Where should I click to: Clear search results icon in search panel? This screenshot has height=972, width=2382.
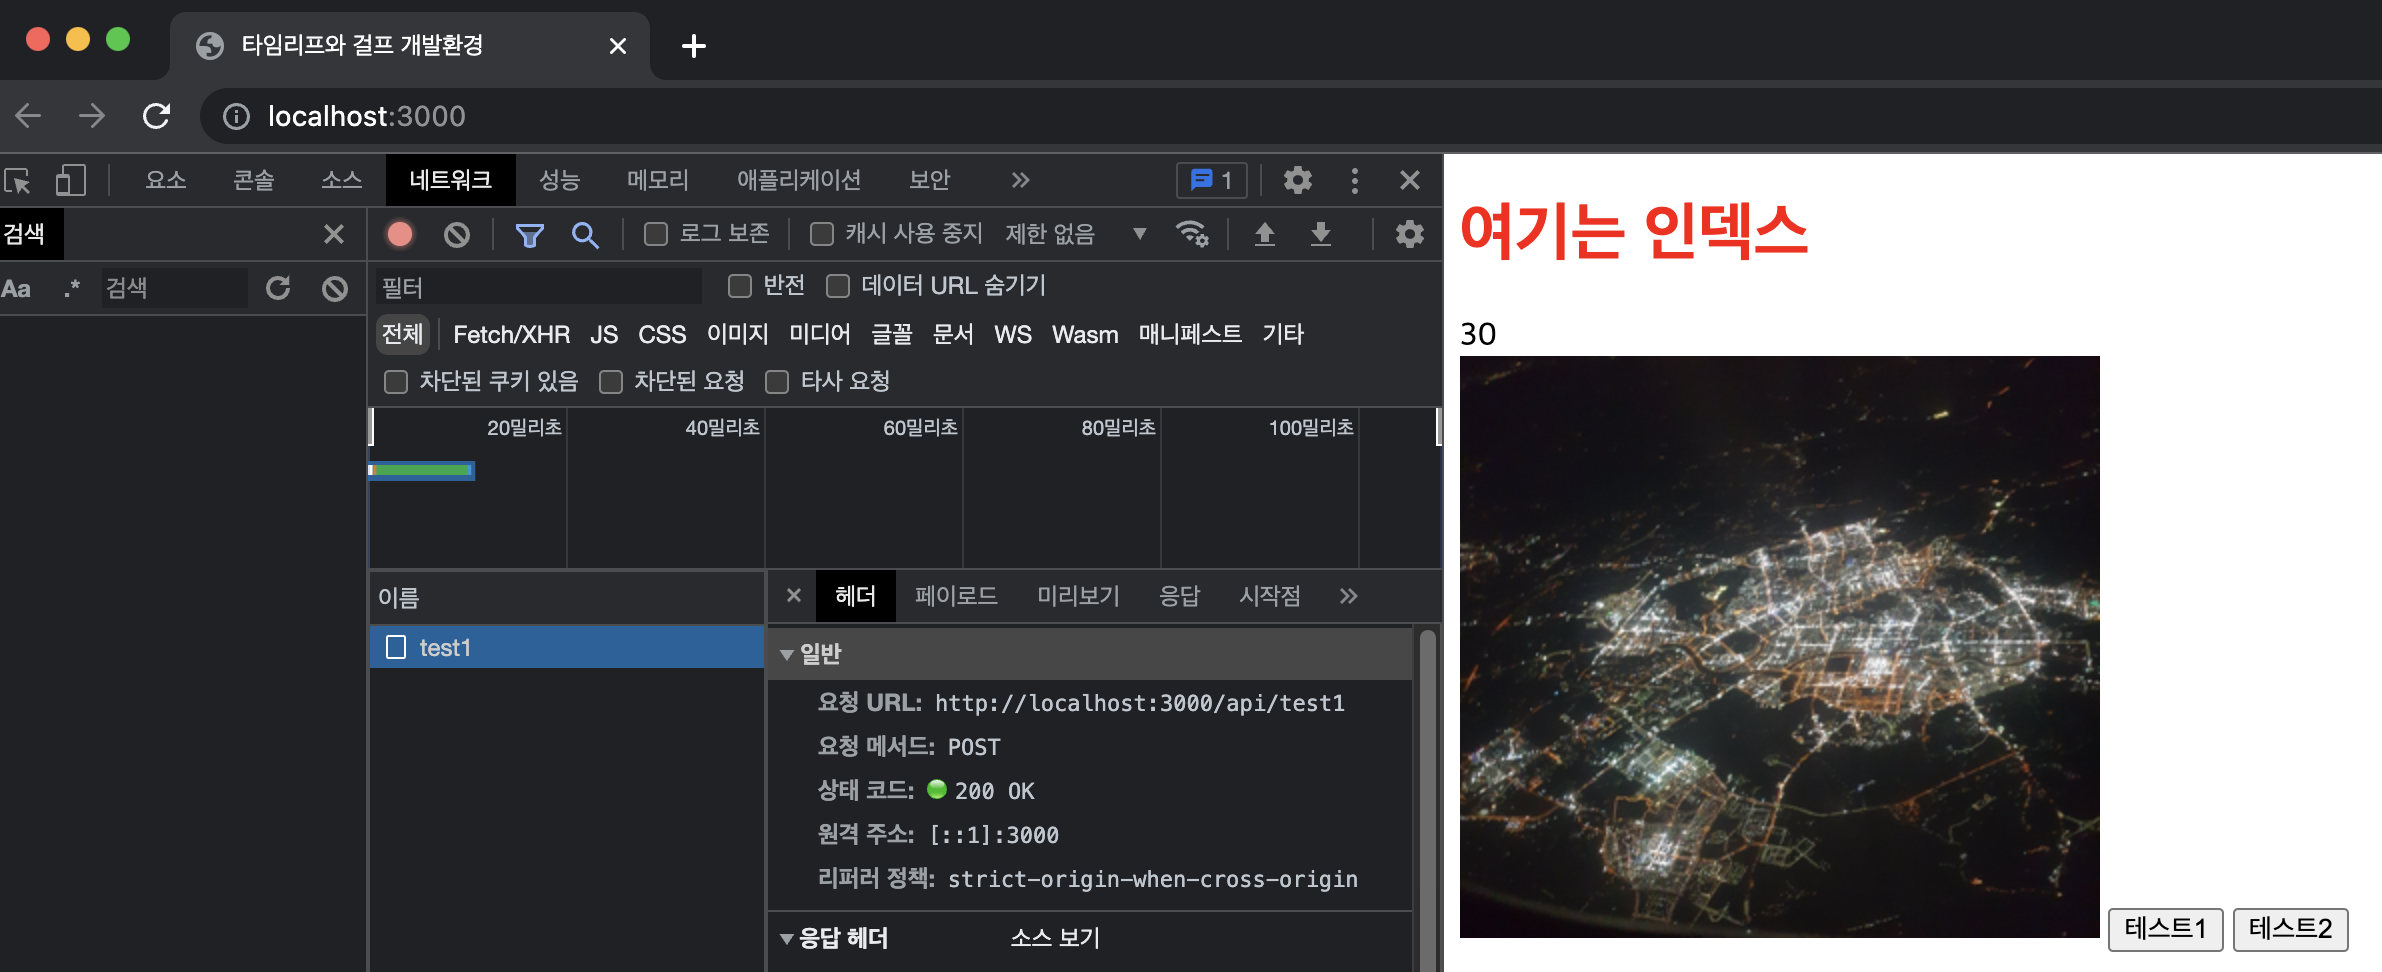coord(335,289)
